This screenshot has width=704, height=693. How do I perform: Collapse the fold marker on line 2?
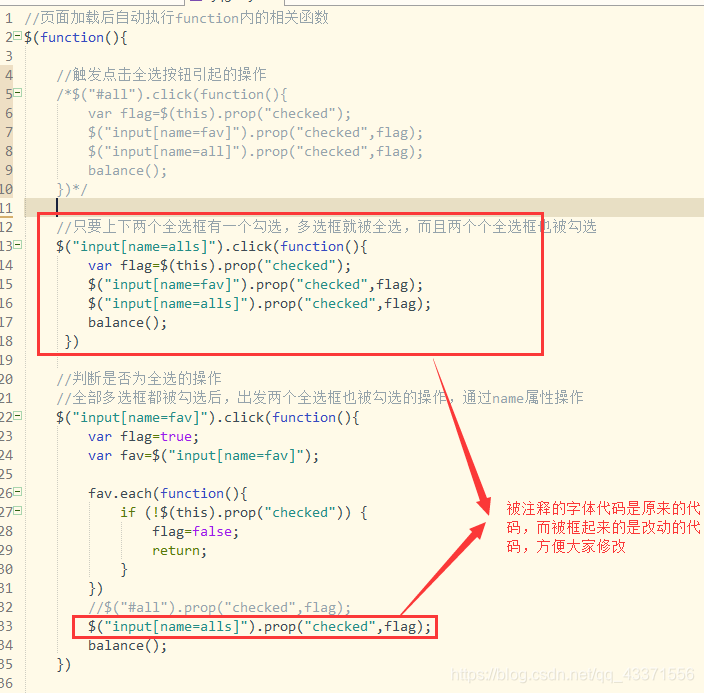(18, 35)
